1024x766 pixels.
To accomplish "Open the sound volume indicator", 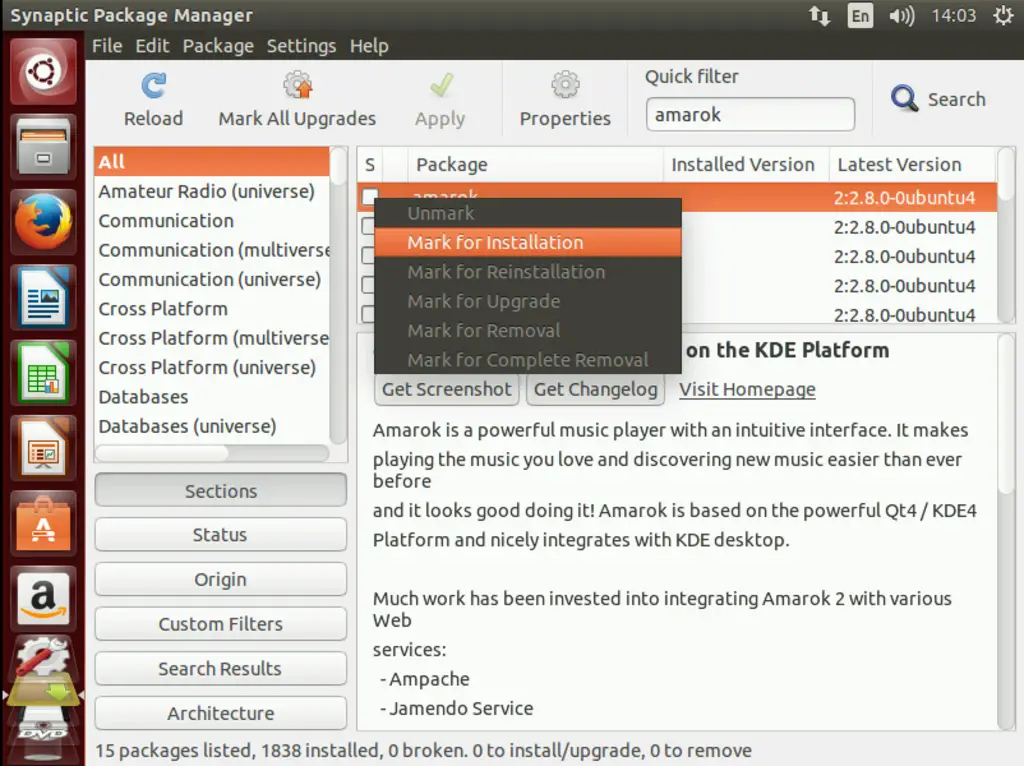I will pyautogui.click(x=901, y=15).
